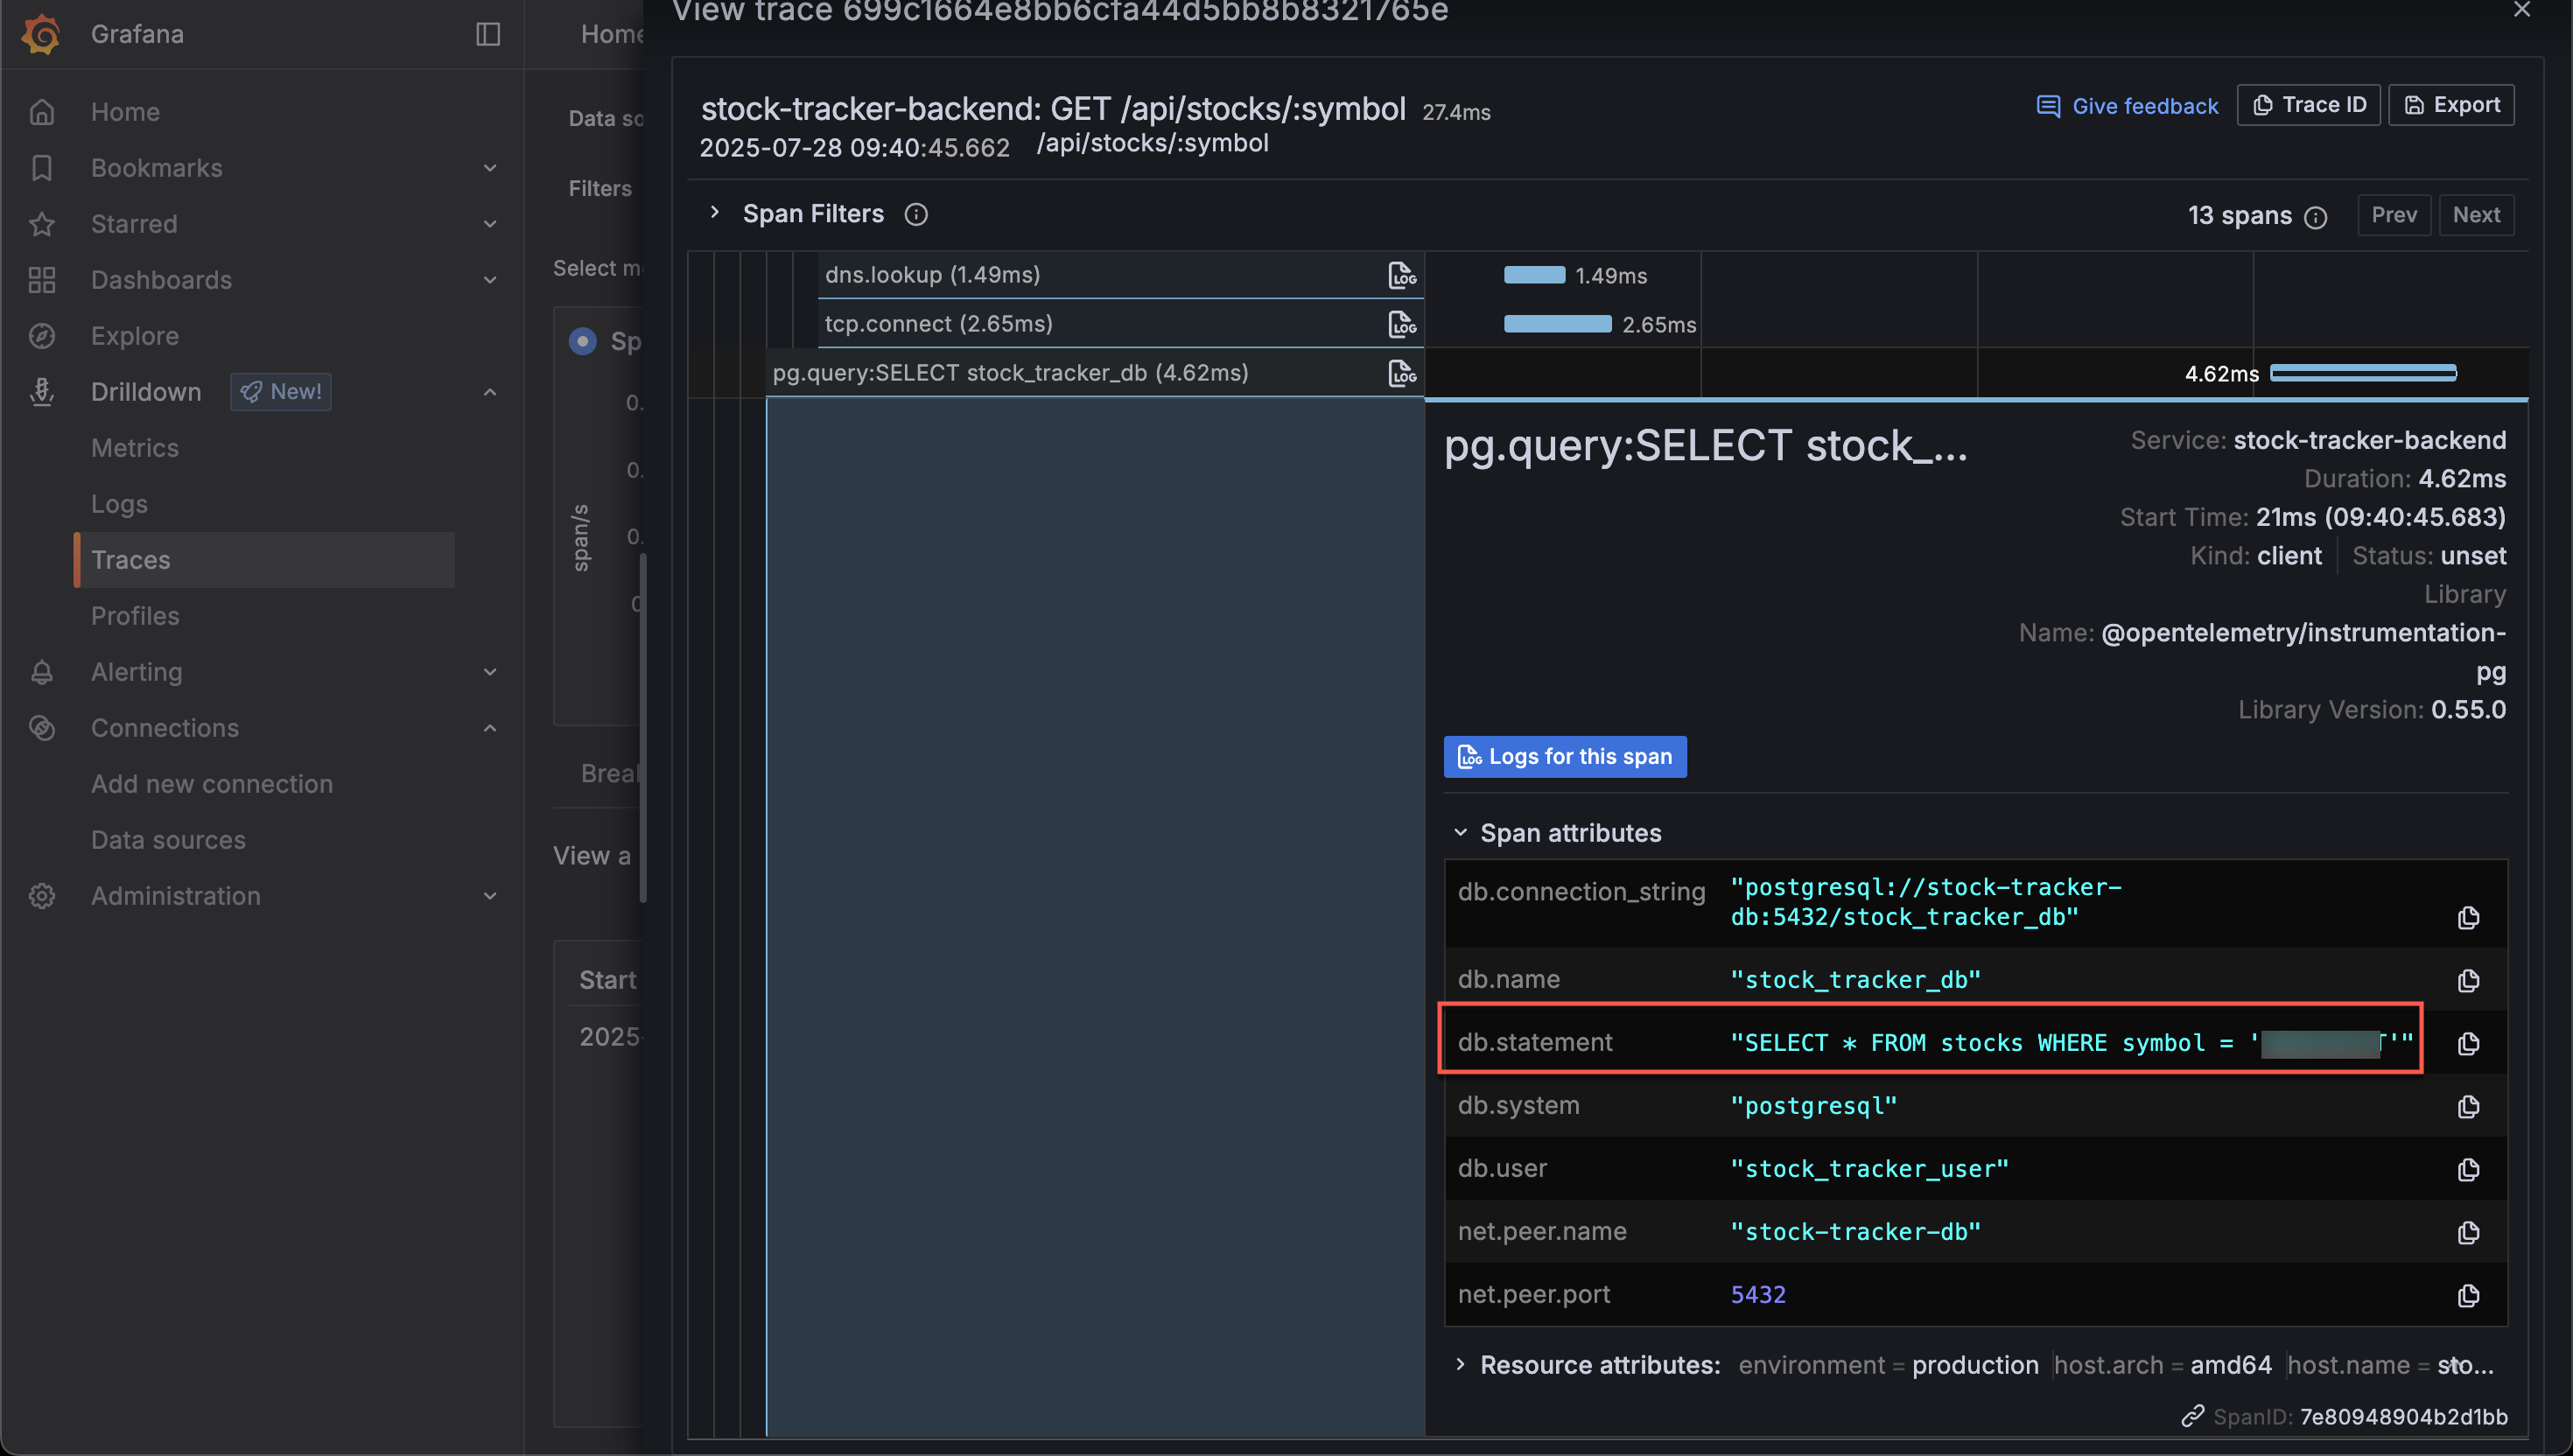Viewport: 2573px width, 1456px height.
Task: Open logs icon for pg.query span
Action: [x=1402, y=373]
